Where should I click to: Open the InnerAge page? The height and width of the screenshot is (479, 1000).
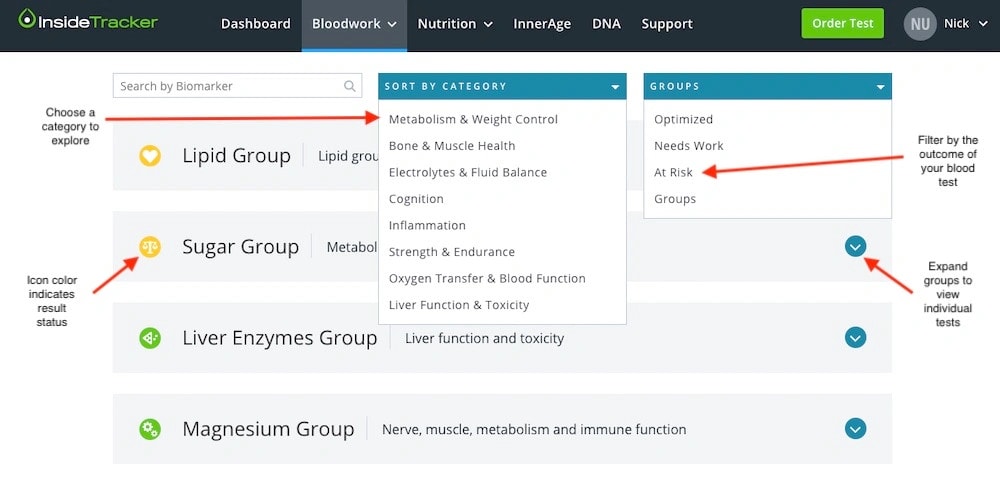tap(542, 24)
